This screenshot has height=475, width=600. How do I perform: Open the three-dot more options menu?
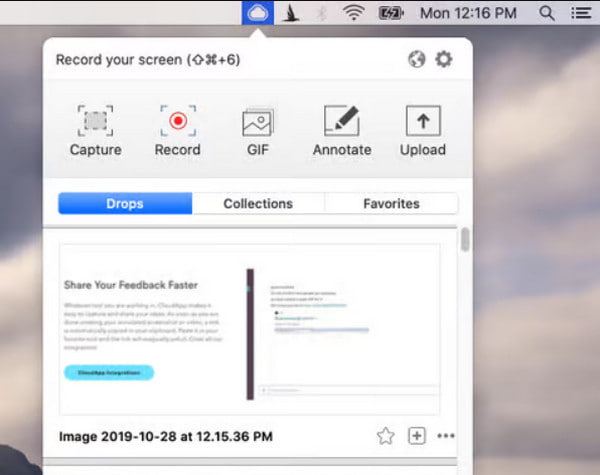446,436
